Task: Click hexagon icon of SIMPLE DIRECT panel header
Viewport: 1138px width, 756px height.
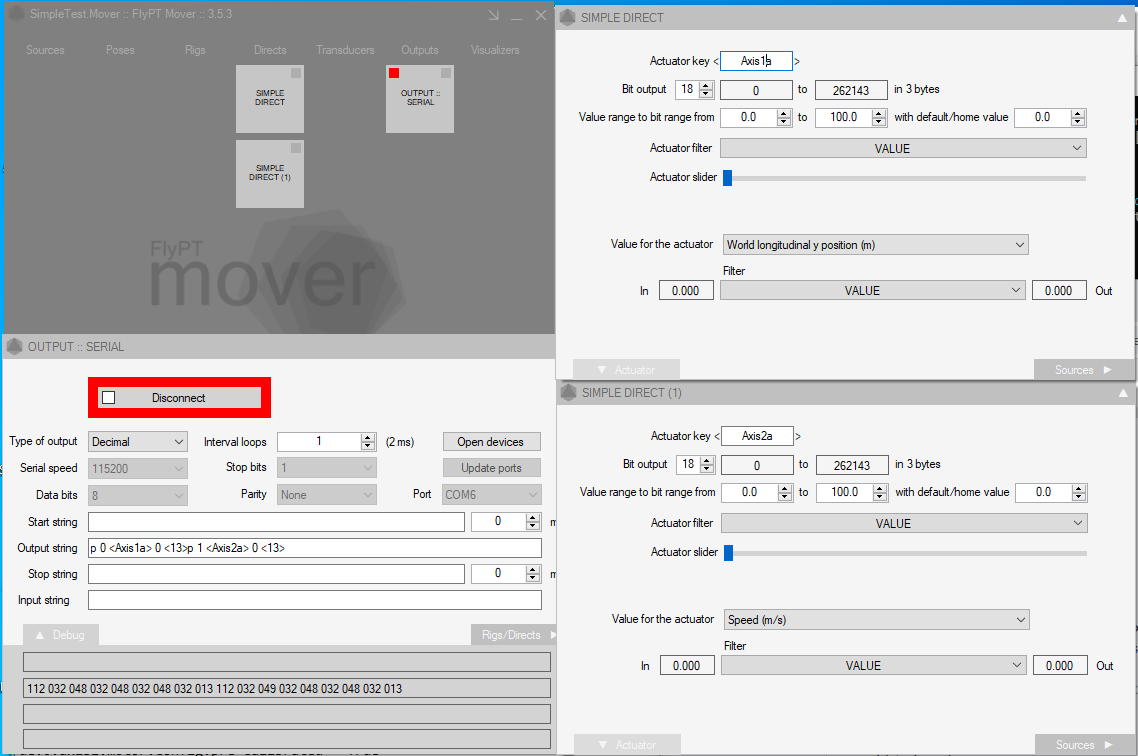Action: pyautogui.click(x=568, y=17)
